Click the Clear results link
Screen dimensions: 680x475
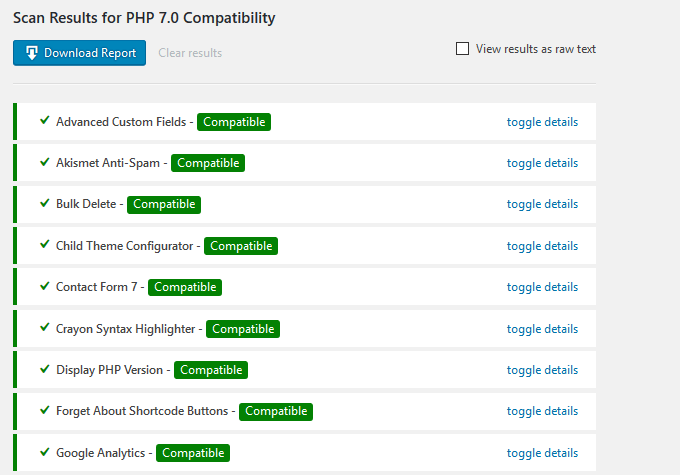190,53
